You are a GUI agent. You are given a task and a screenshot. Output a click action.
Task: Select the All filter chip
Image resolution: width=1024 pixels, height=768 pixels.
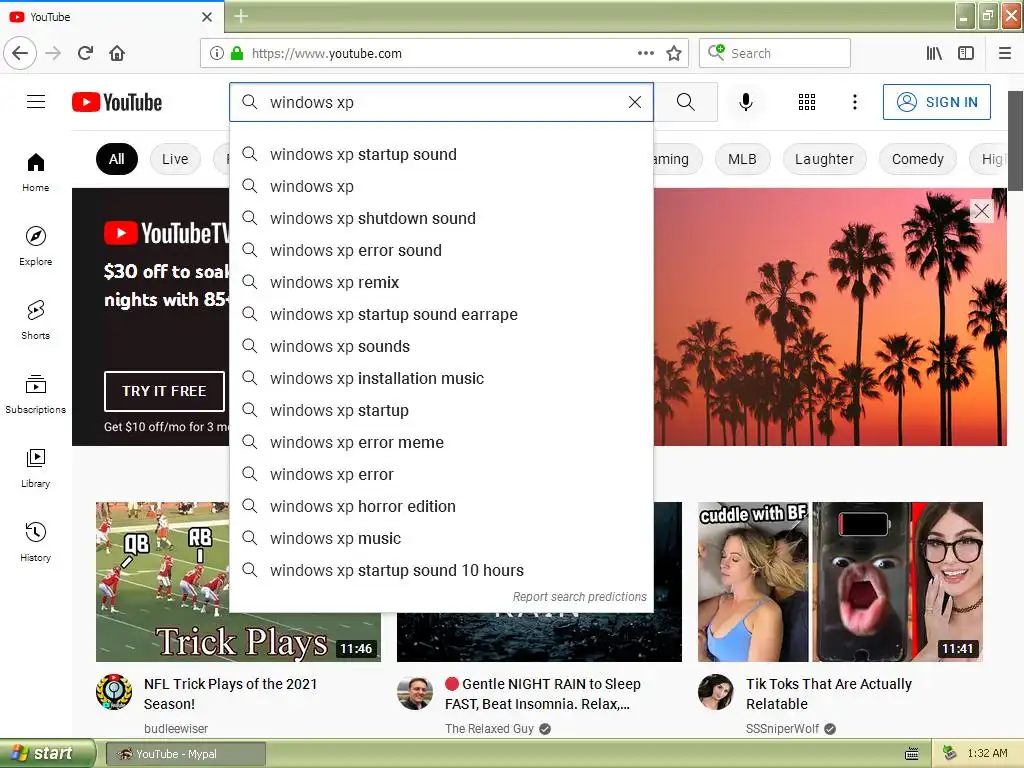(117, 159)
